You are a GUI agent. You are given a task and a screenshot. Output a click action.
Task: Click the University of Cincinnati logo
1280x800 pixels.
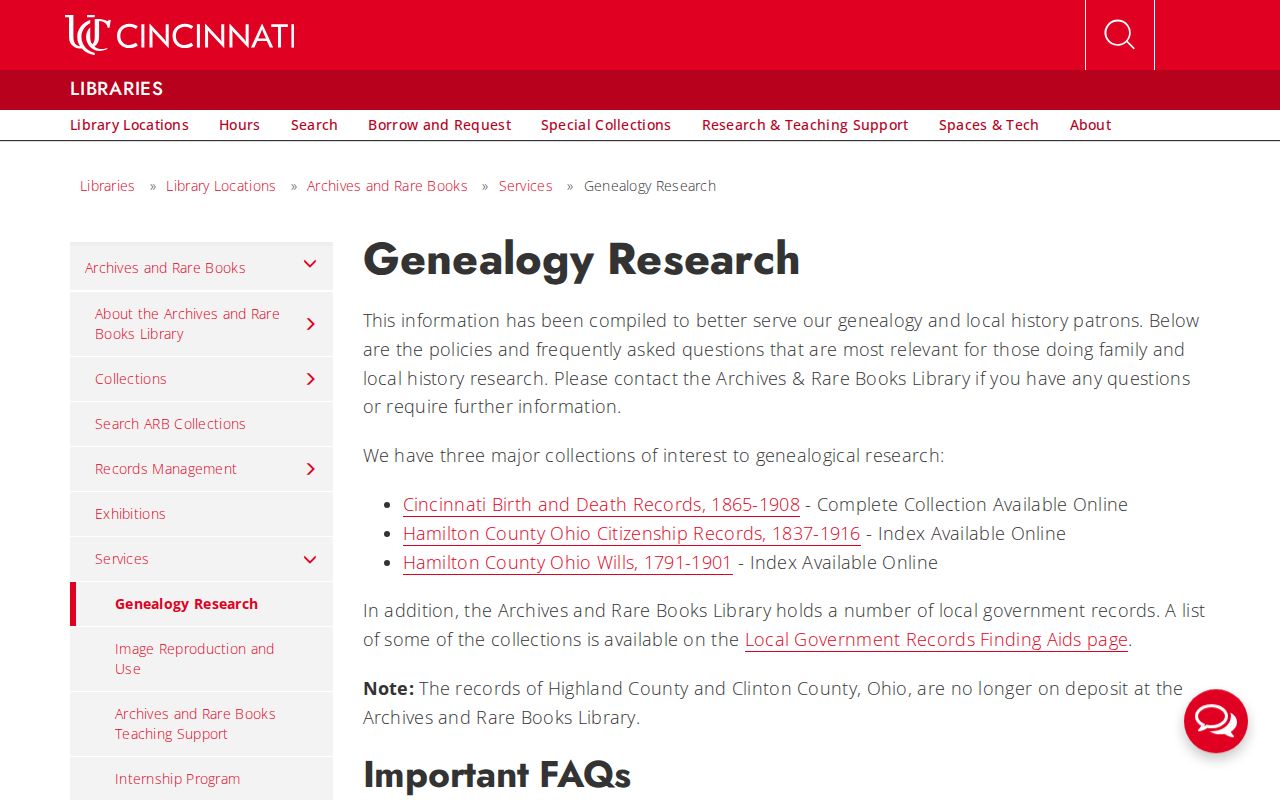click(180, 35)
